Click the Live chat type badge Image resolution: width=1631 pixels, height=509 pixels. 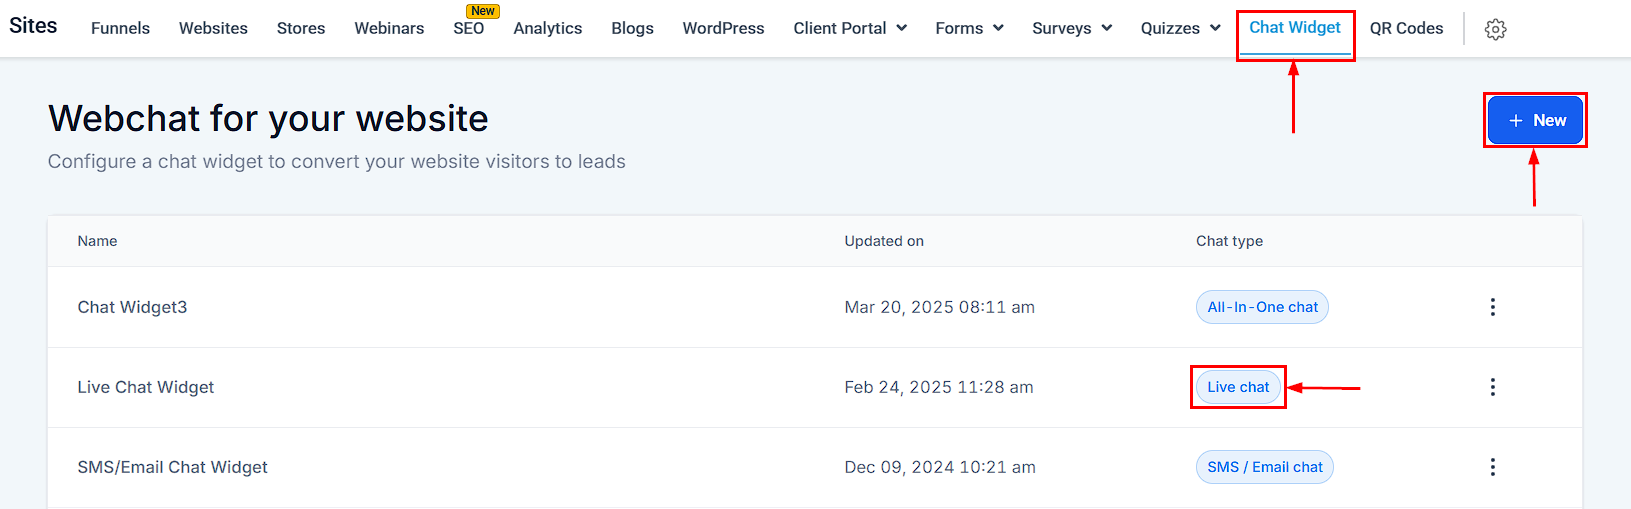[x=1238, y=387]
